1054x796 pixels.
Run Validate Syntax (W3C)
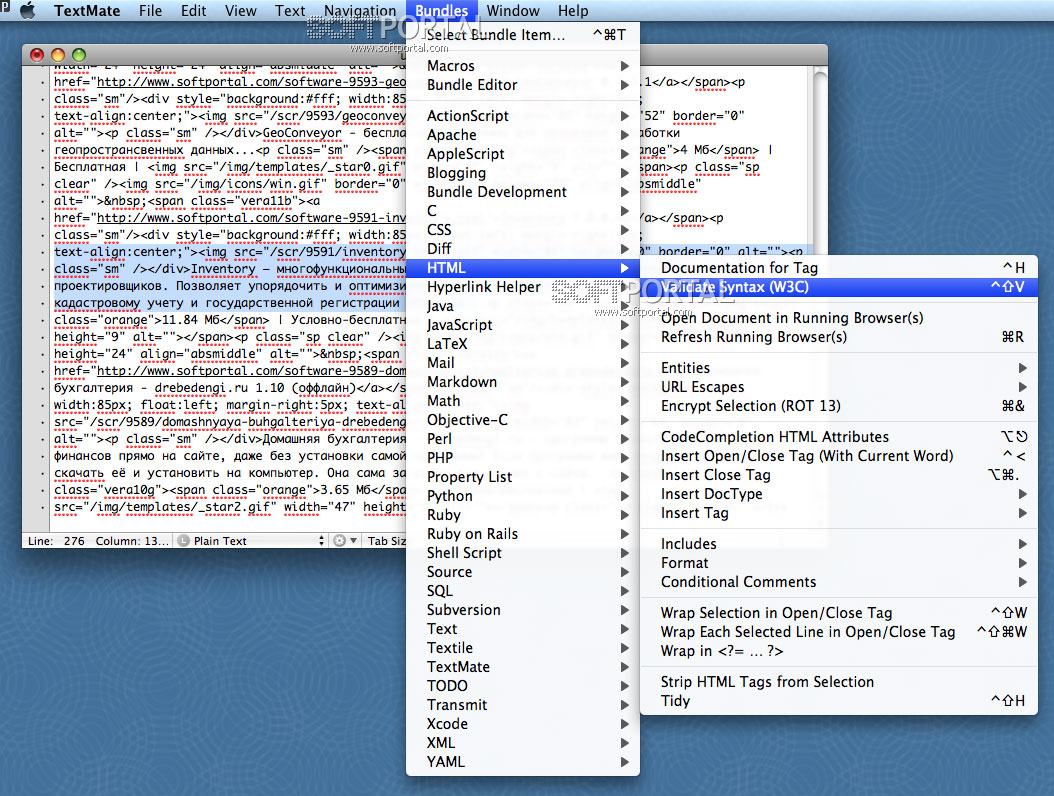839,287
